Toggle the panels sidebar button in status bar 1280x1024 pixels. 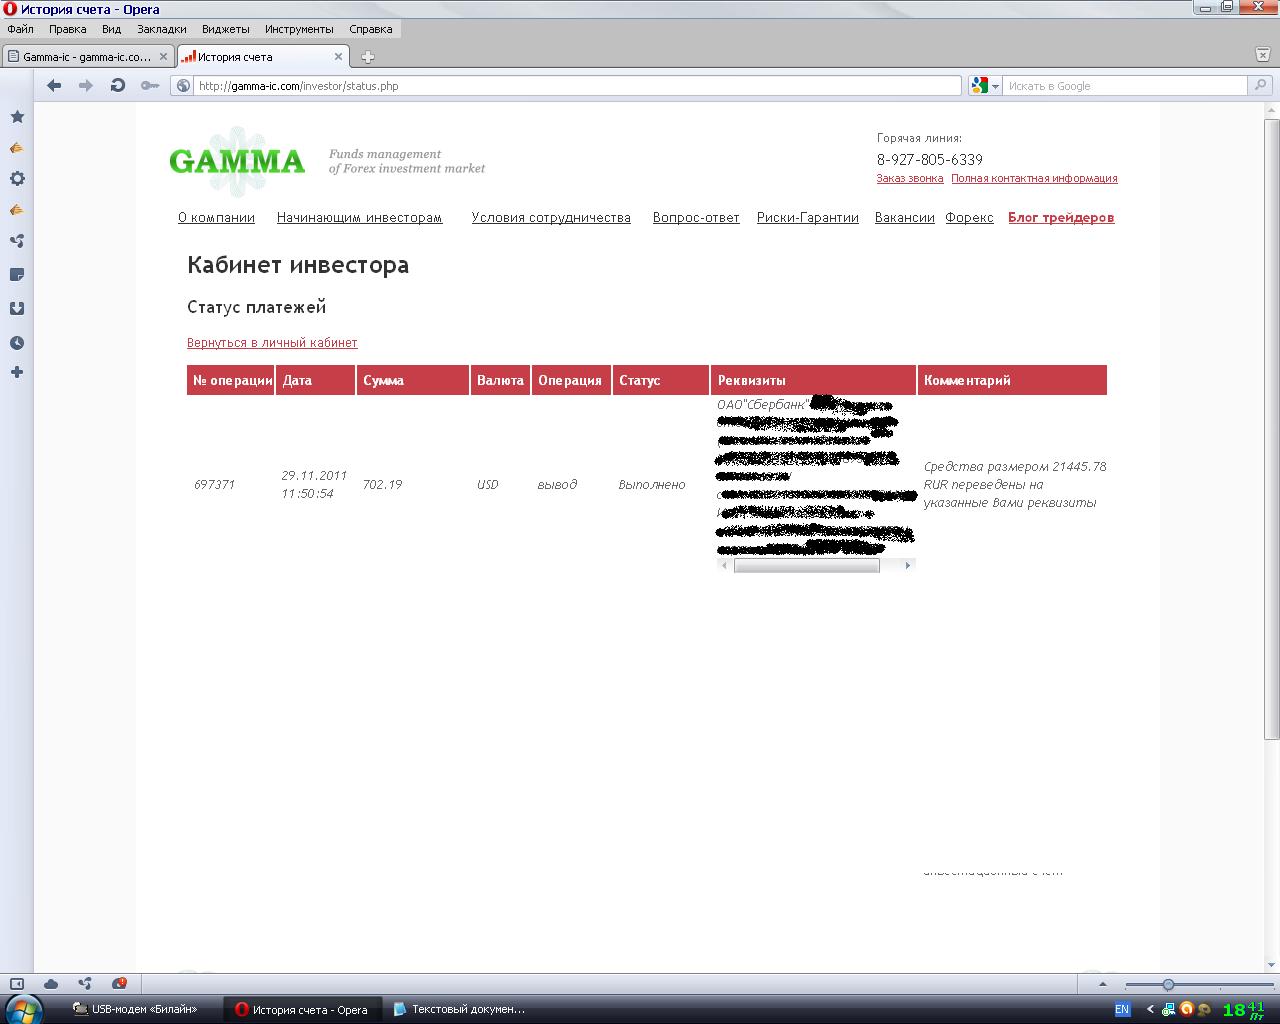point(17,984)
